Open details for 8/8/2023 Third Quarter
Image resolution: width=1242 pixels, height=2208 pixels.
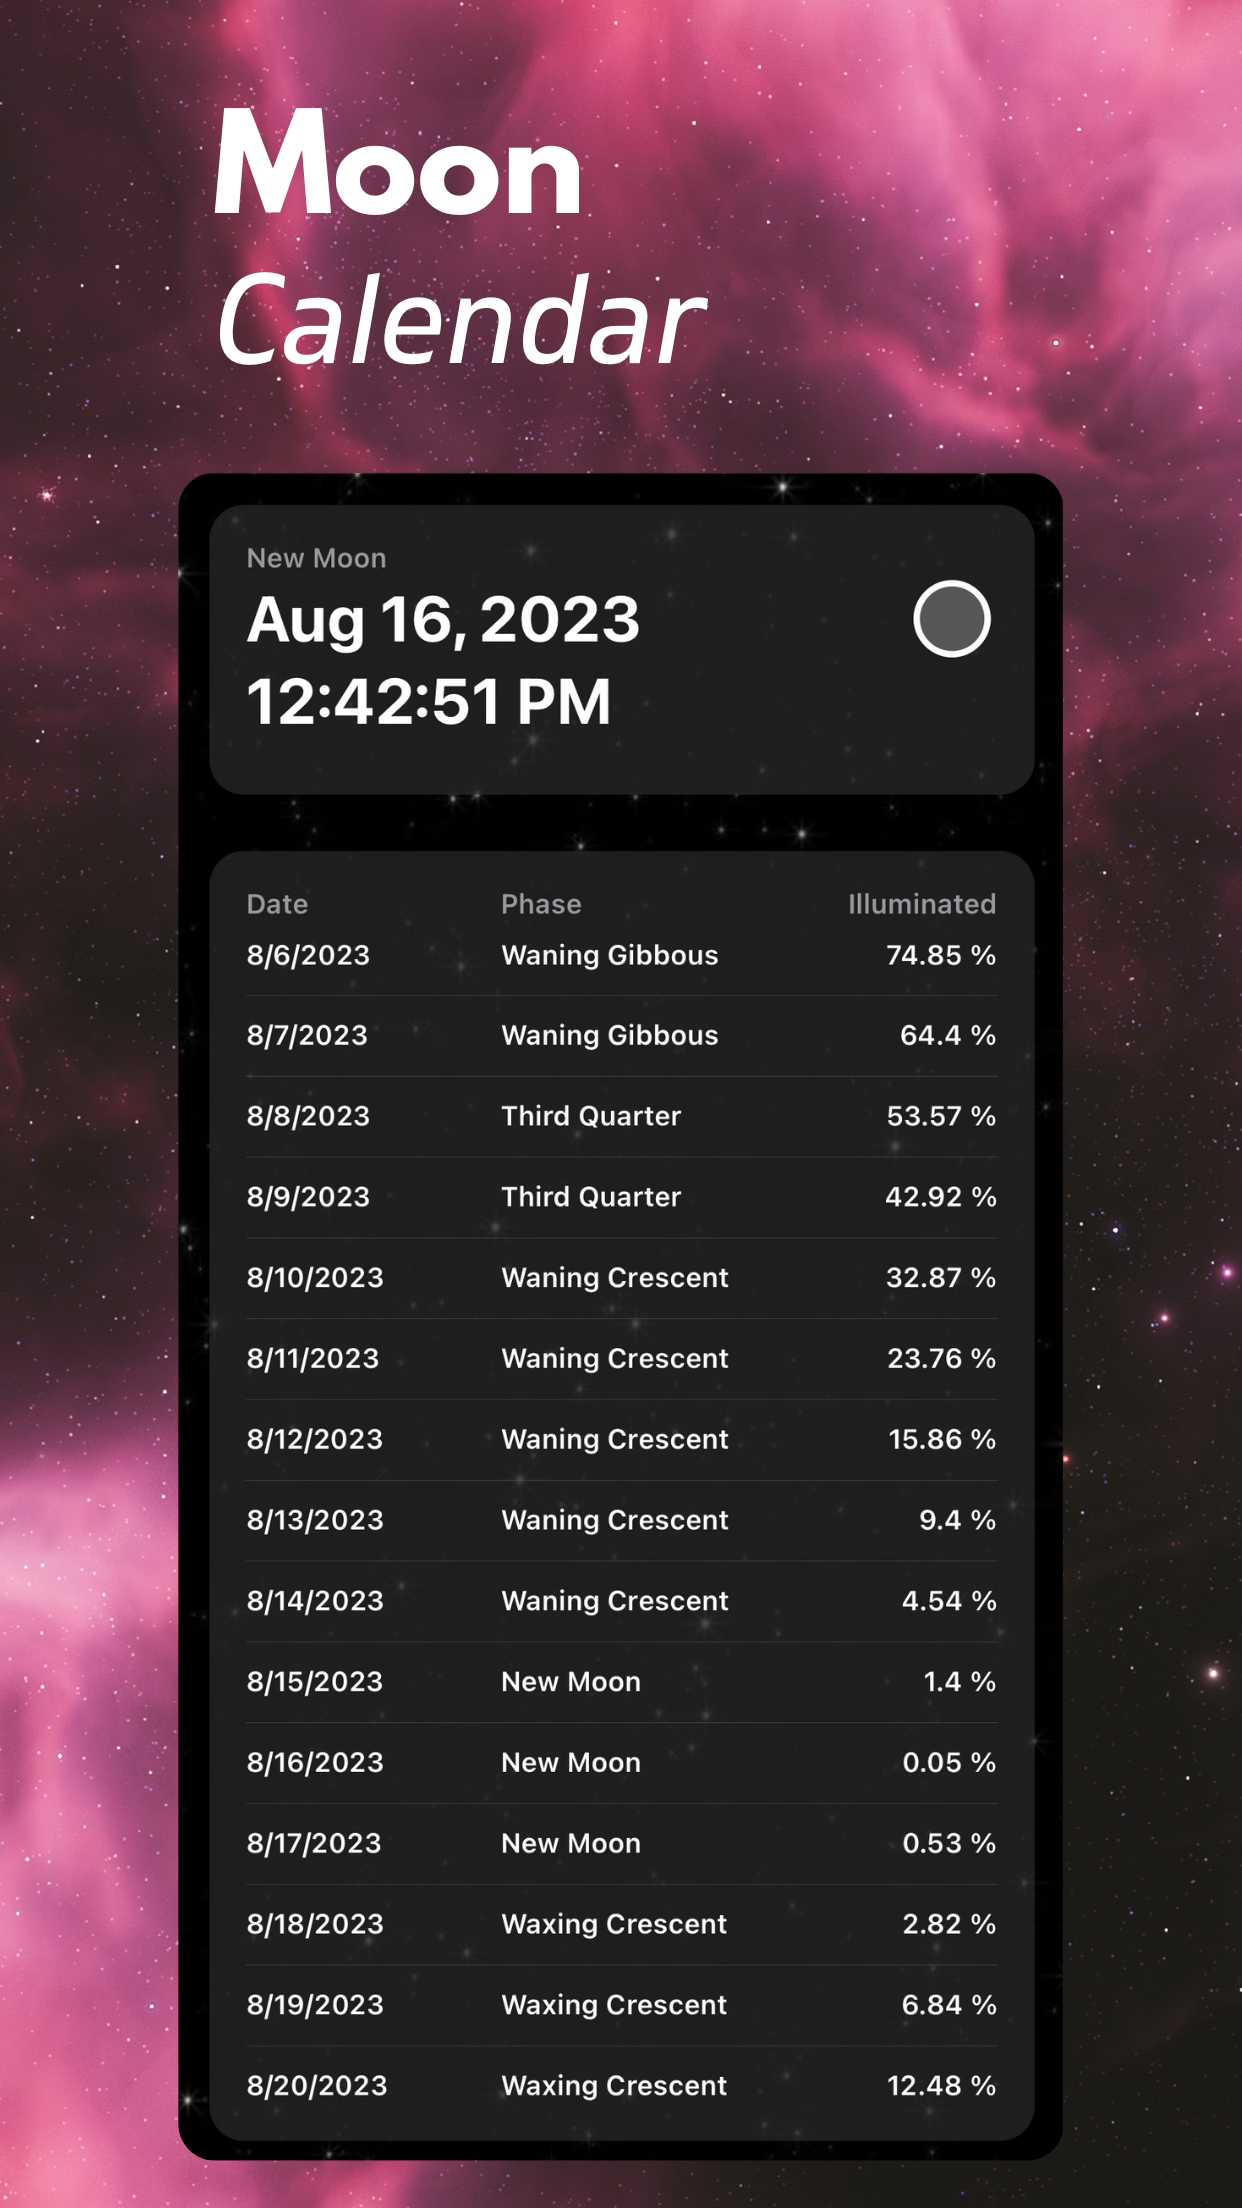click(x=620, y=1116)
